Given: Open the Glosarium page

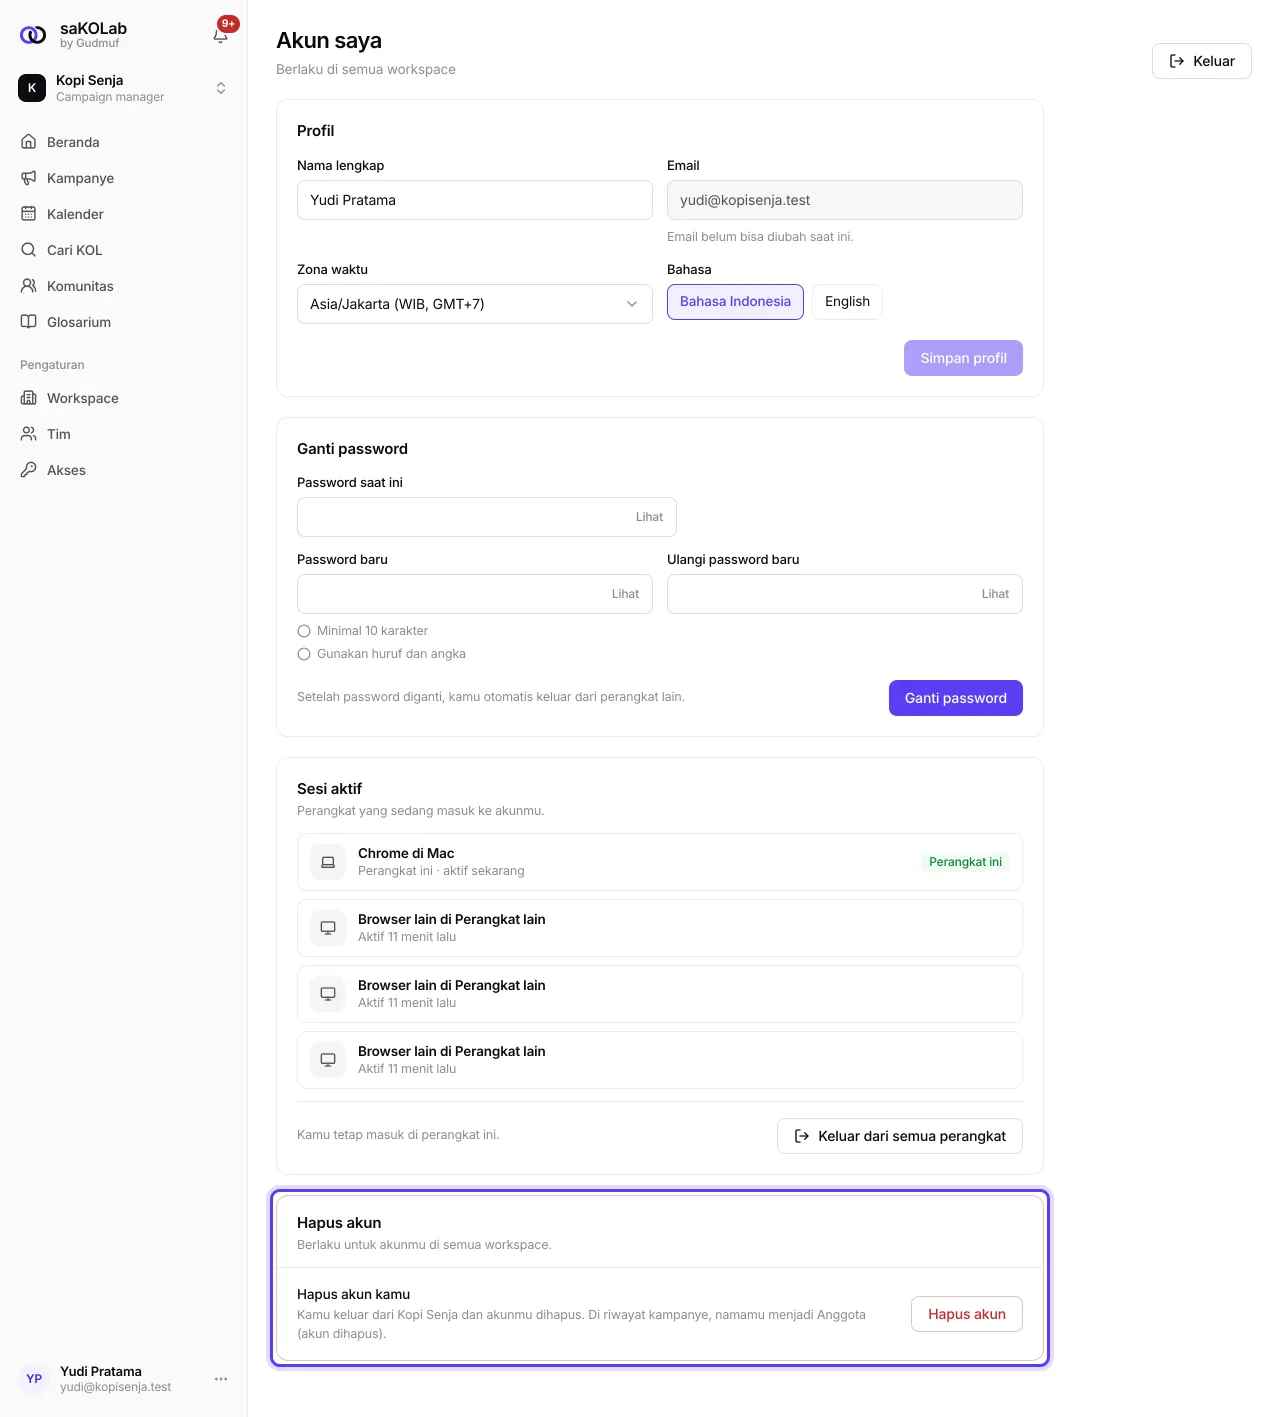Looking at the screenshot, I should click(124, 322).
